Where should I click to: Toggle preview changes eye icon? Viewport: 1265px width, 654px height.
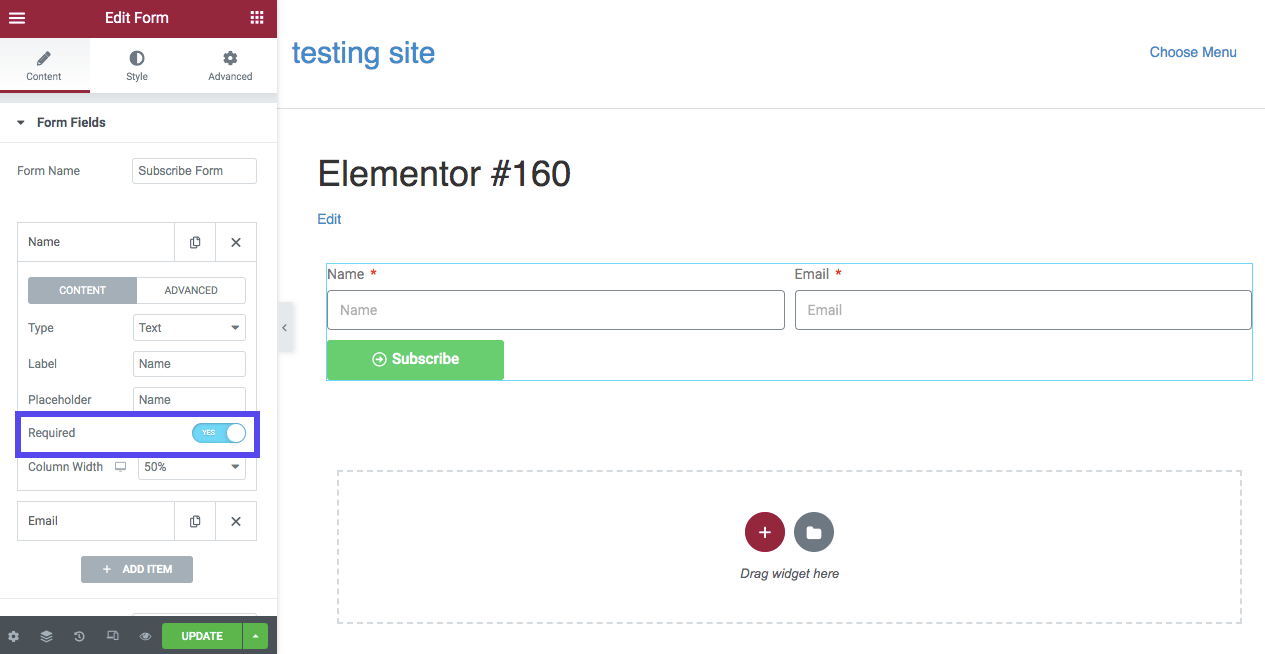coord(145,636)
